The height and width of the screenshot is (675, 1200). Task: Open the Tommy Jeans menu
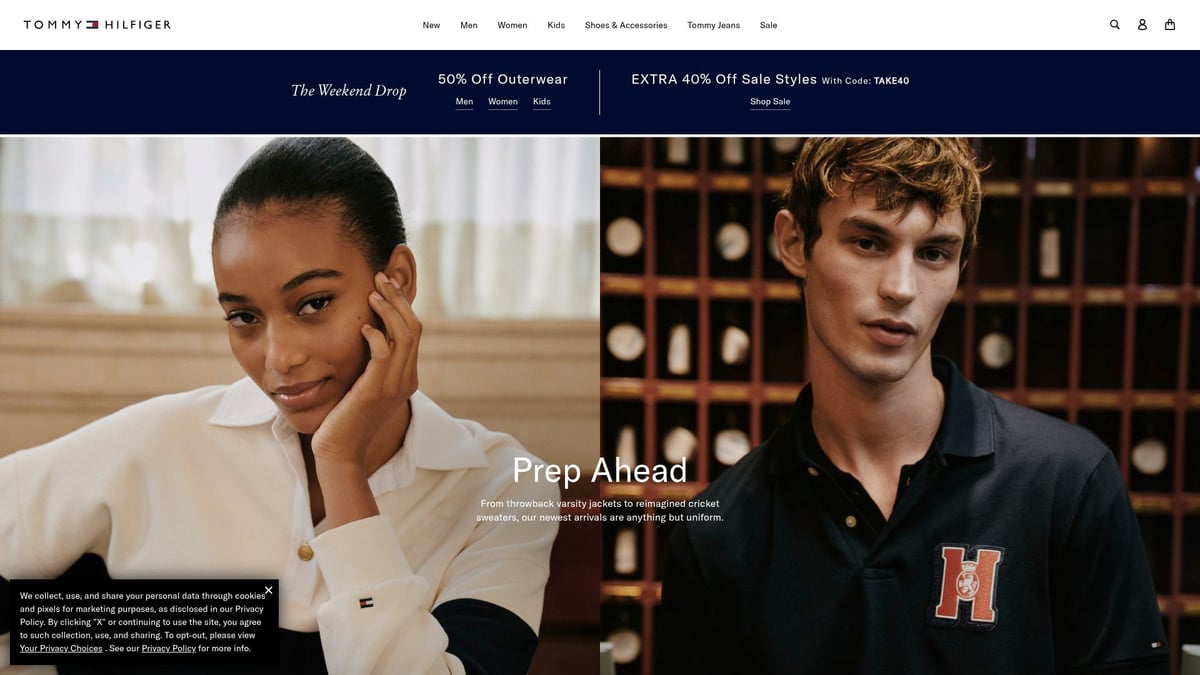714,25
